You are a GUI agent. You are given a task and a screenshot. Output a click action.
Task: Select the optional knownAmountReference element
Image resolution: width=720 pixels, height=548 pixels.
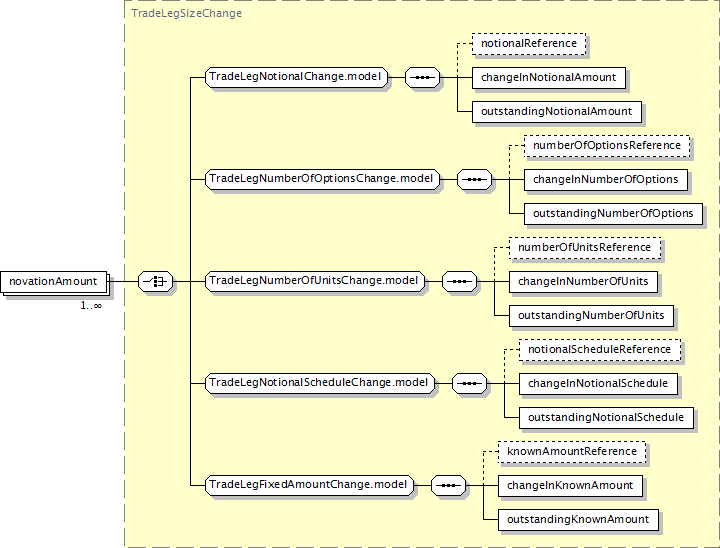pos(572,452)
